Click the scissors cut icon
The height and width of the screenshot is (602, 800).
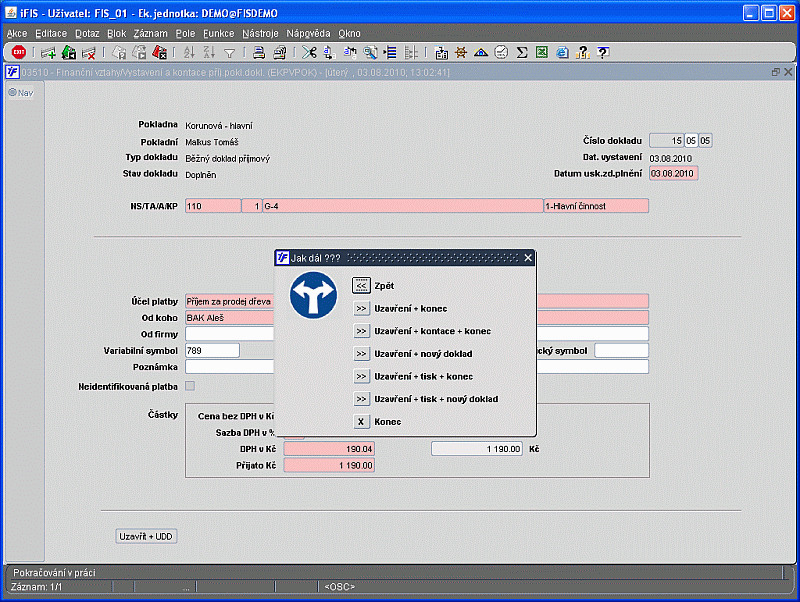pos(309,53)
